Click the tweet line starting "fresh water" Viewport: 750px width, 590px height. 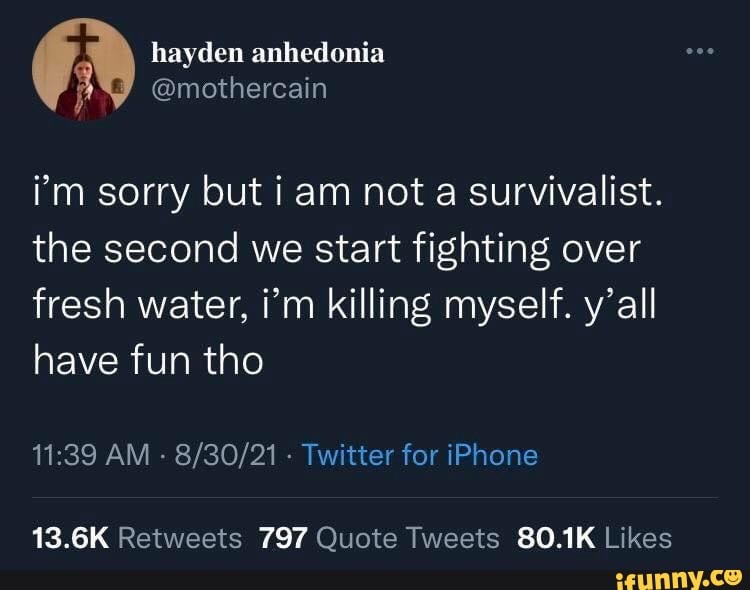(x=344, y=305)
